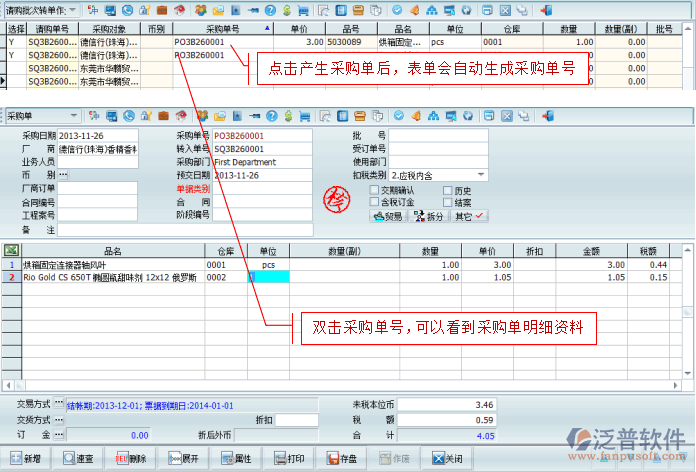
Task: Click the phone icon in the 采购单 toolbar
Action: 129,116
